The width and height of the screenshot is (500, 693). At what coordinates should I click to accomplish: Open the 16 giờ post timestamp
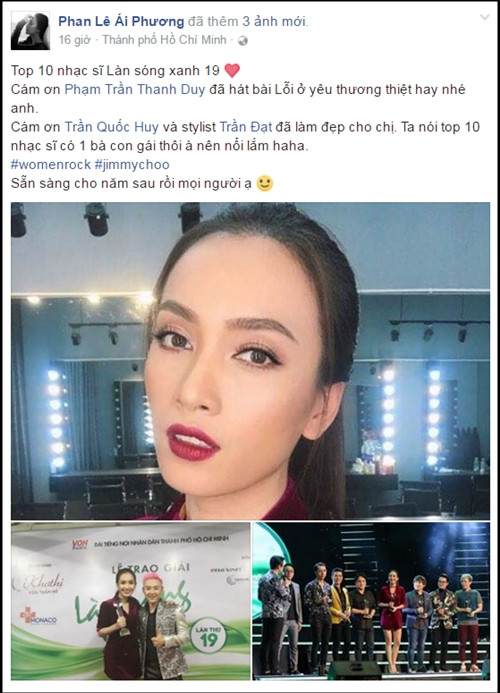pyautogui.click(x=74, y=40)
